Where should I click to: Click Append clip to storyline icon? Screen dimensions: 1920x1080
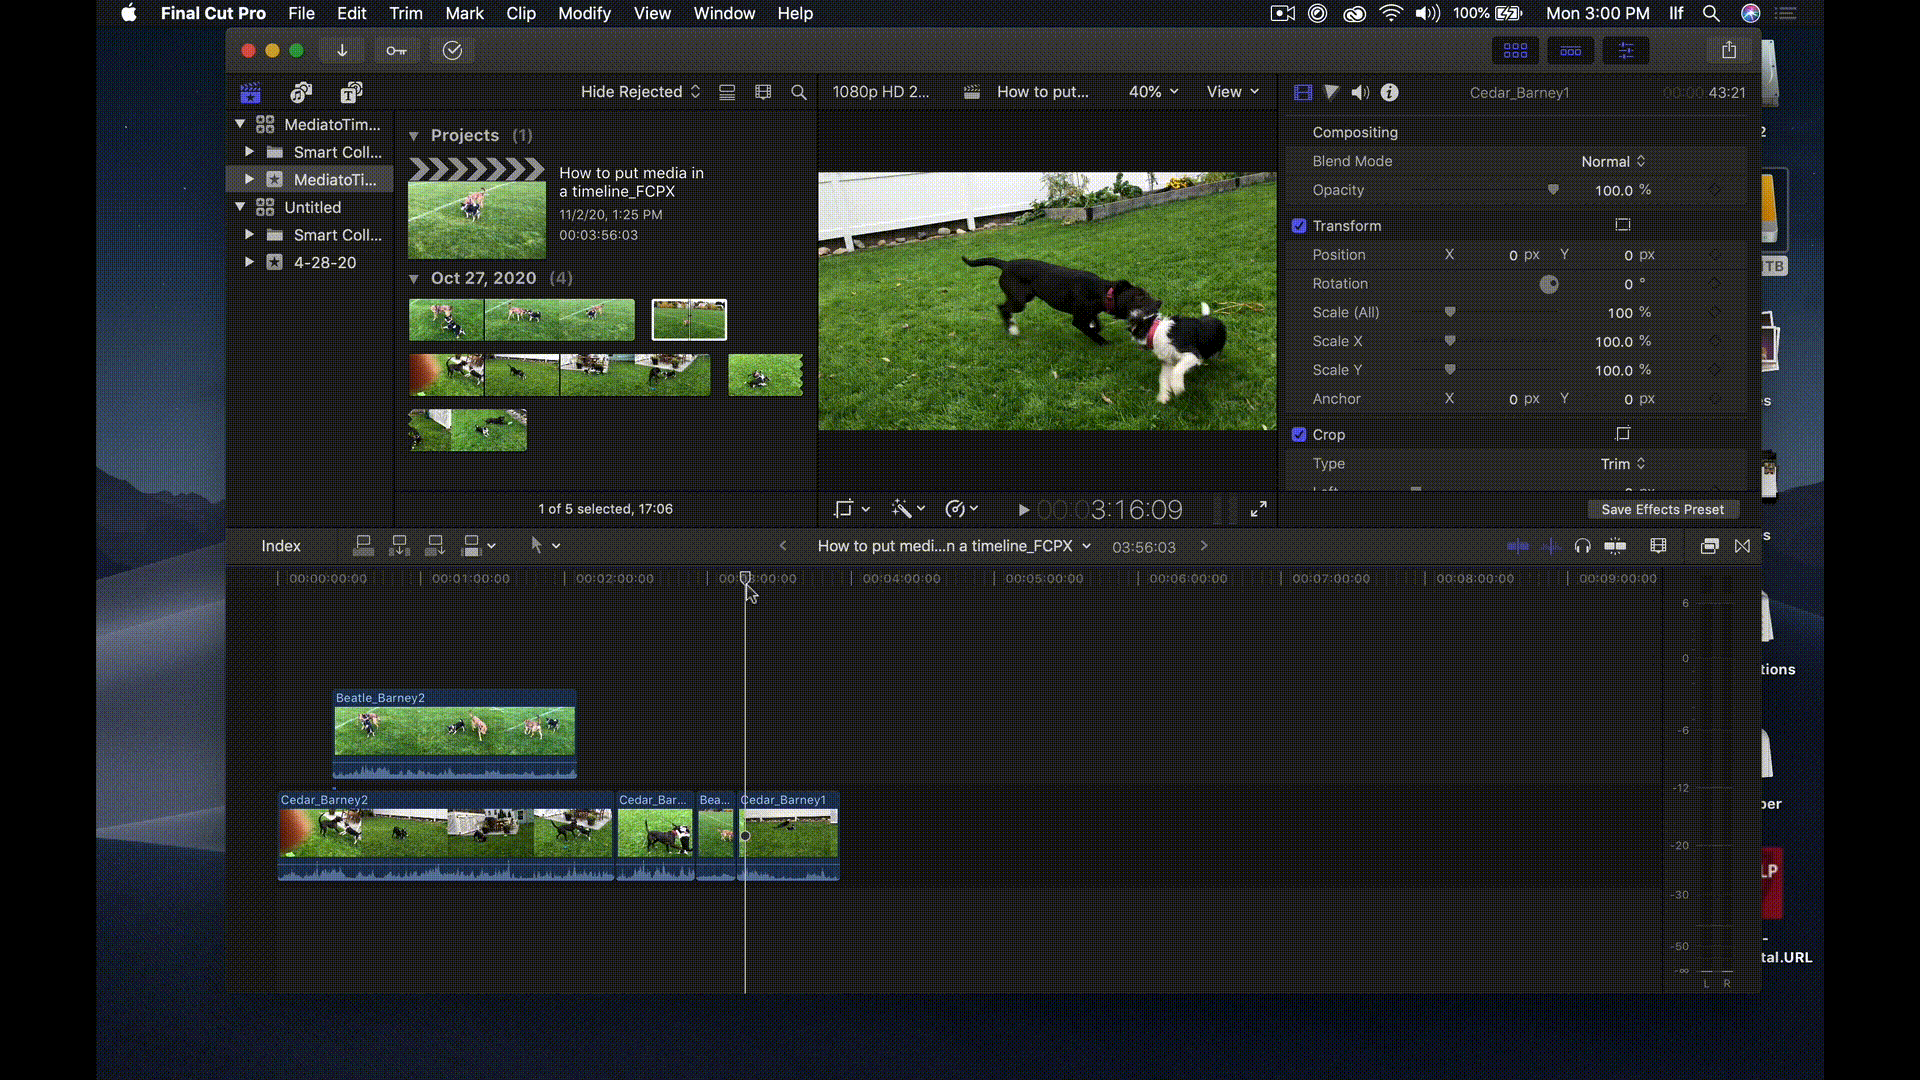click(435, 545)
